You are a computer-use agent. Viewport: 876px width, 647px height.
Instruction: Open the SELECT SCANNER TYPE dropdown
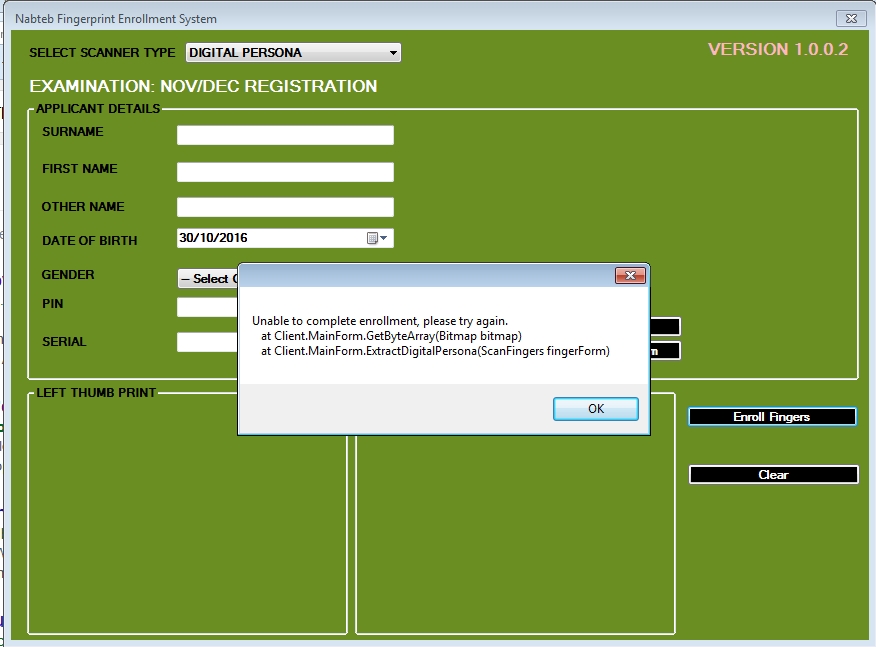pyautogui.click(x=394, y=52)
